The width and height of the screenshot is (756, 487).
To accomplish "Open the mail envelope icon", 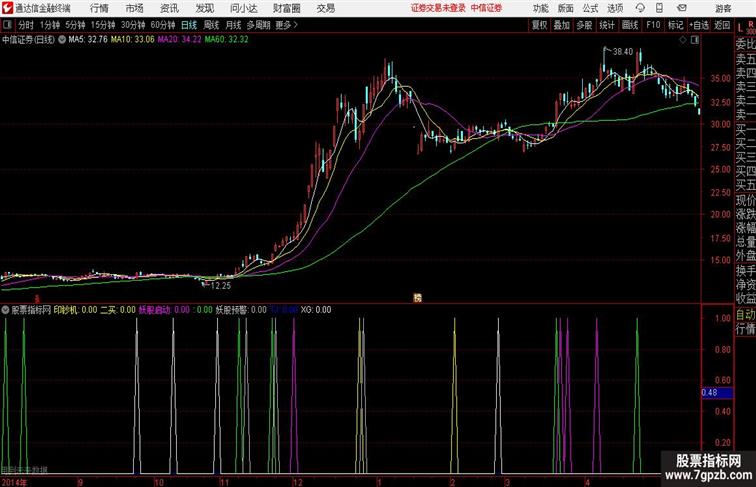I will tap(682, 8).
